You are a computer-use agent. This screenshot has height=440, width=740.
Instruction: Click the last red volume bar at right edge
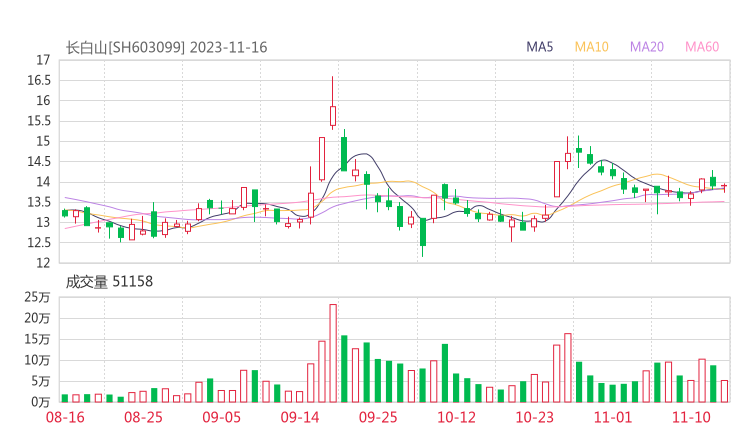724,391
